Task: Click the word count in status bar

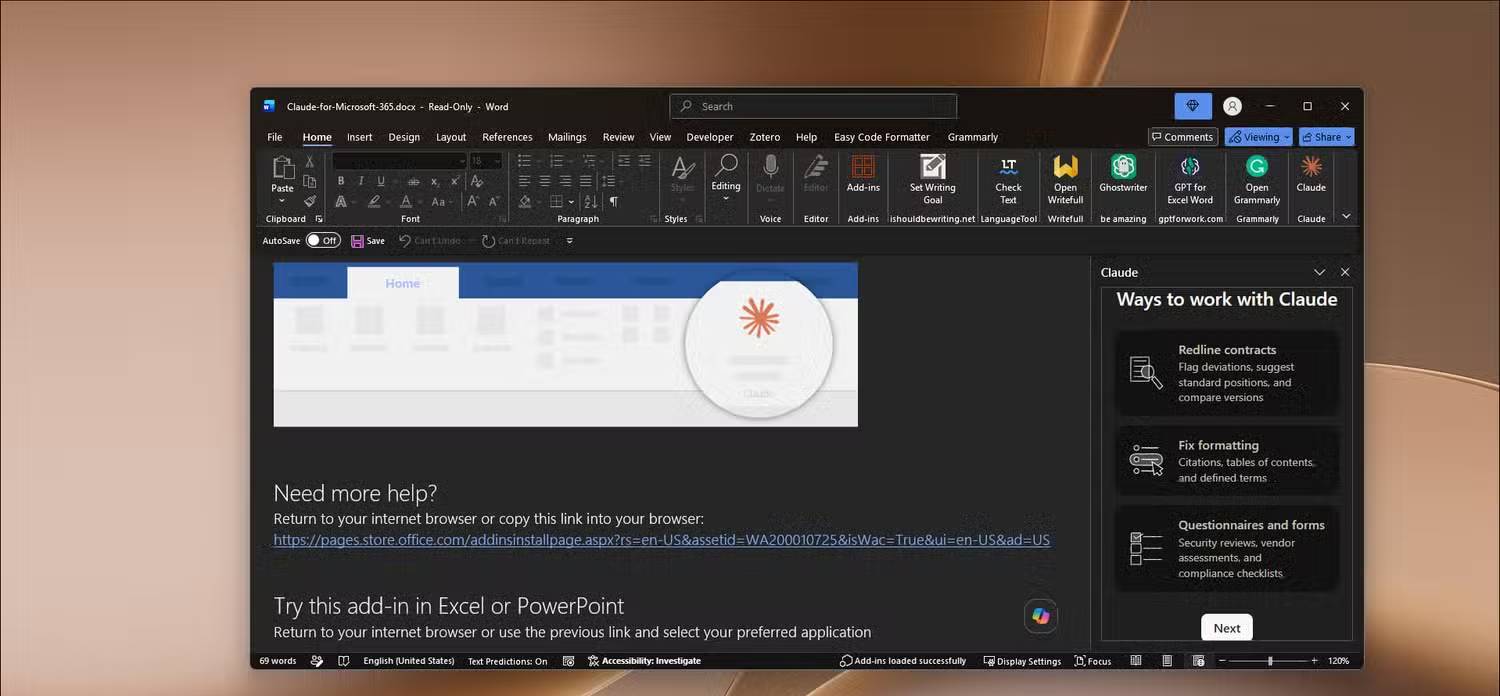Action: 278,661
